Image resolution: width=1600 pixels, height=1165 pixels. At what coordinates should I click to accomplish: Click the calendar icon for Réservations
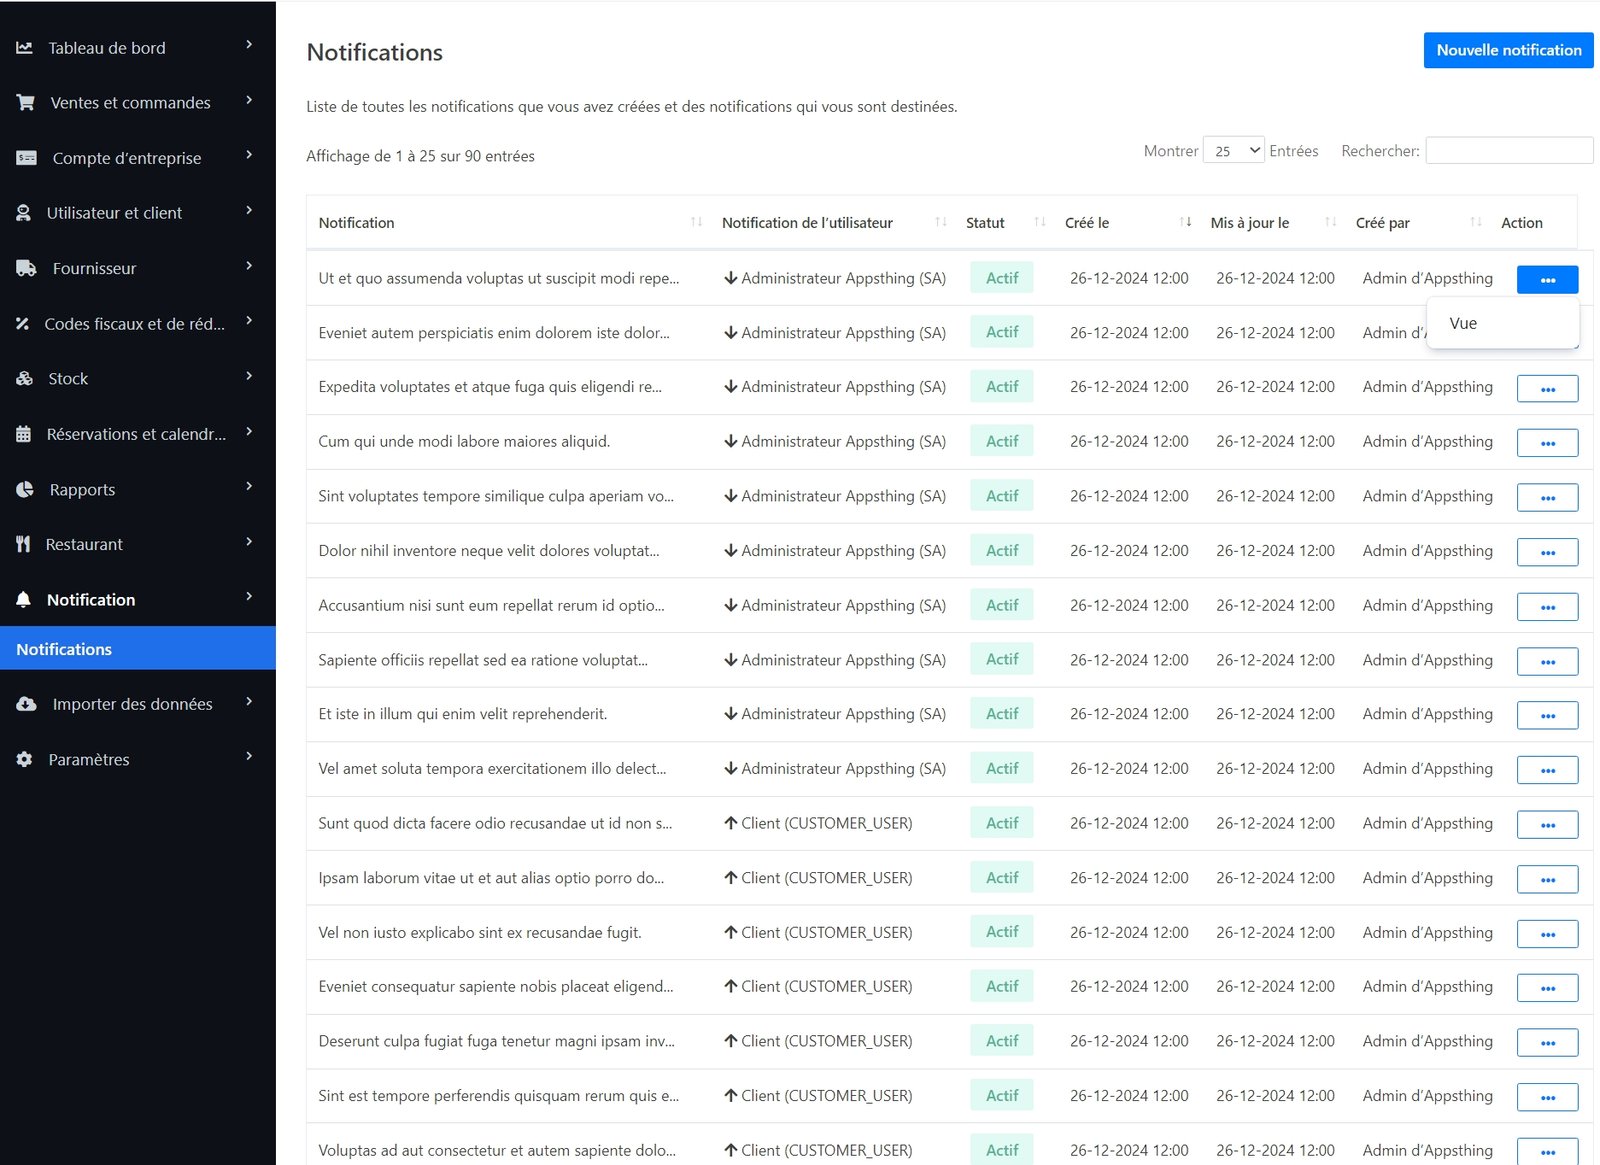tap(24, 434)
